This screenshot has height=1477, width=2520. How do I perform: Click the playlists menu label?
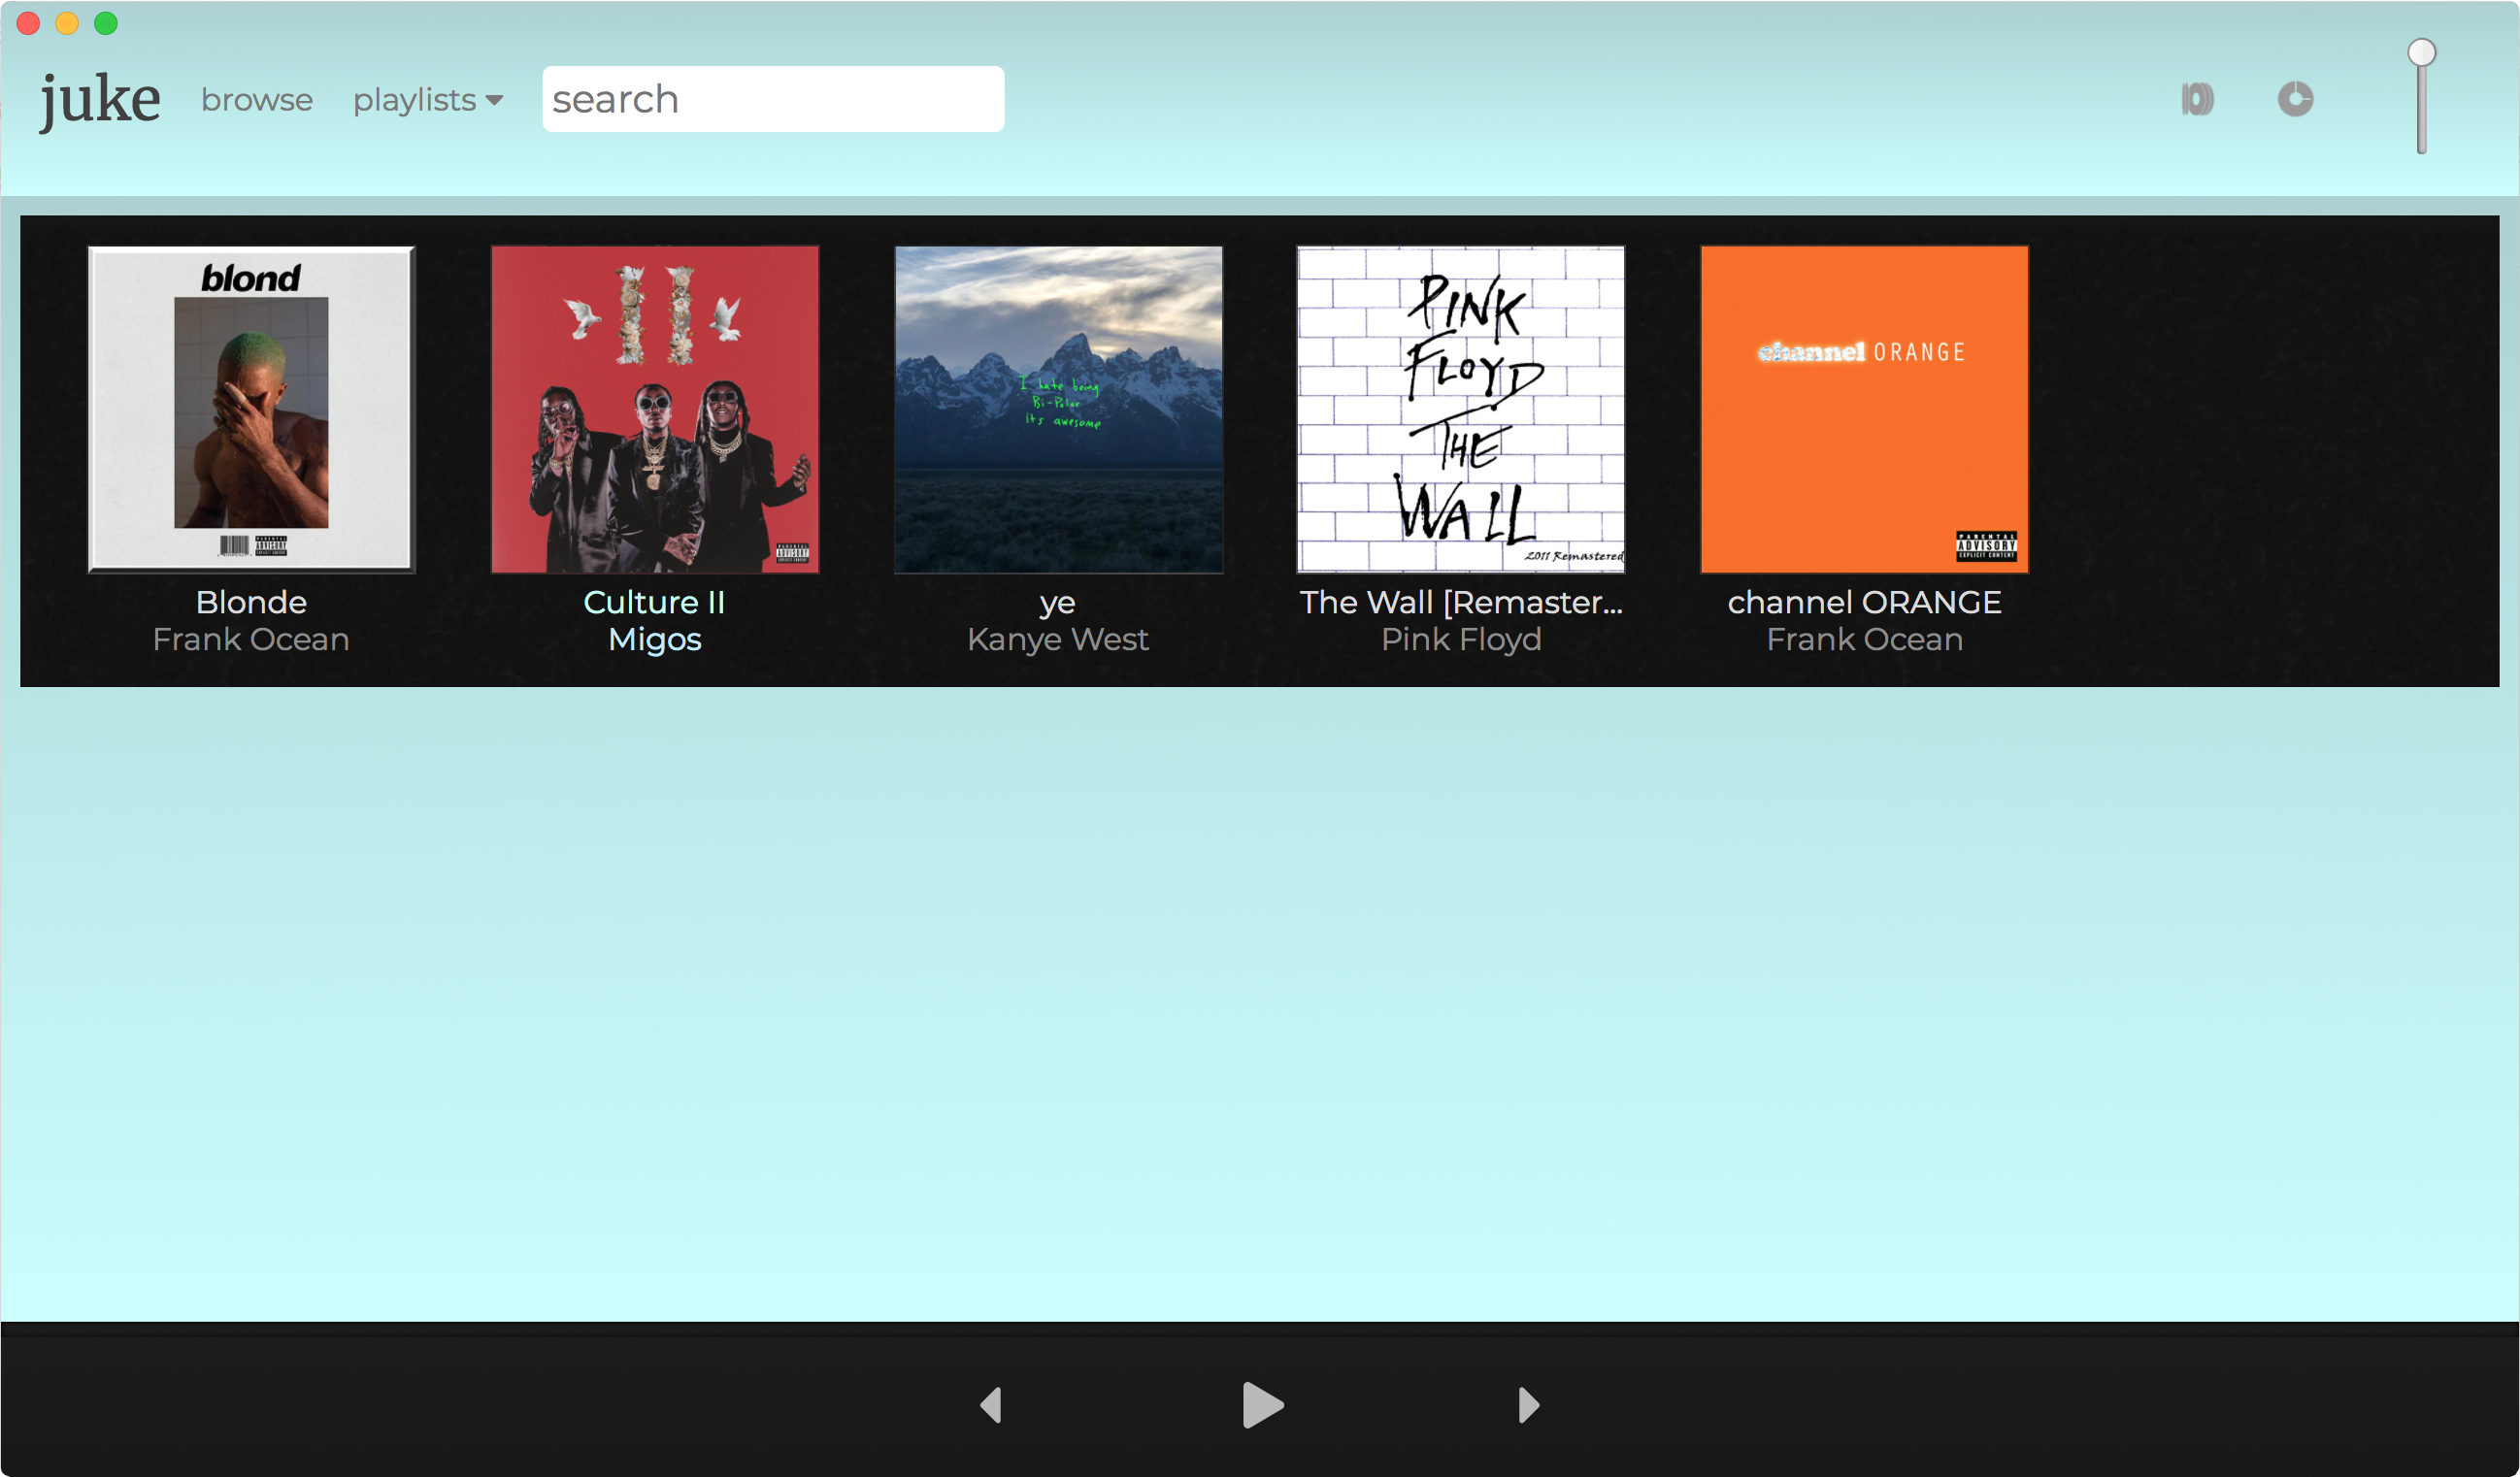[414, 100]
